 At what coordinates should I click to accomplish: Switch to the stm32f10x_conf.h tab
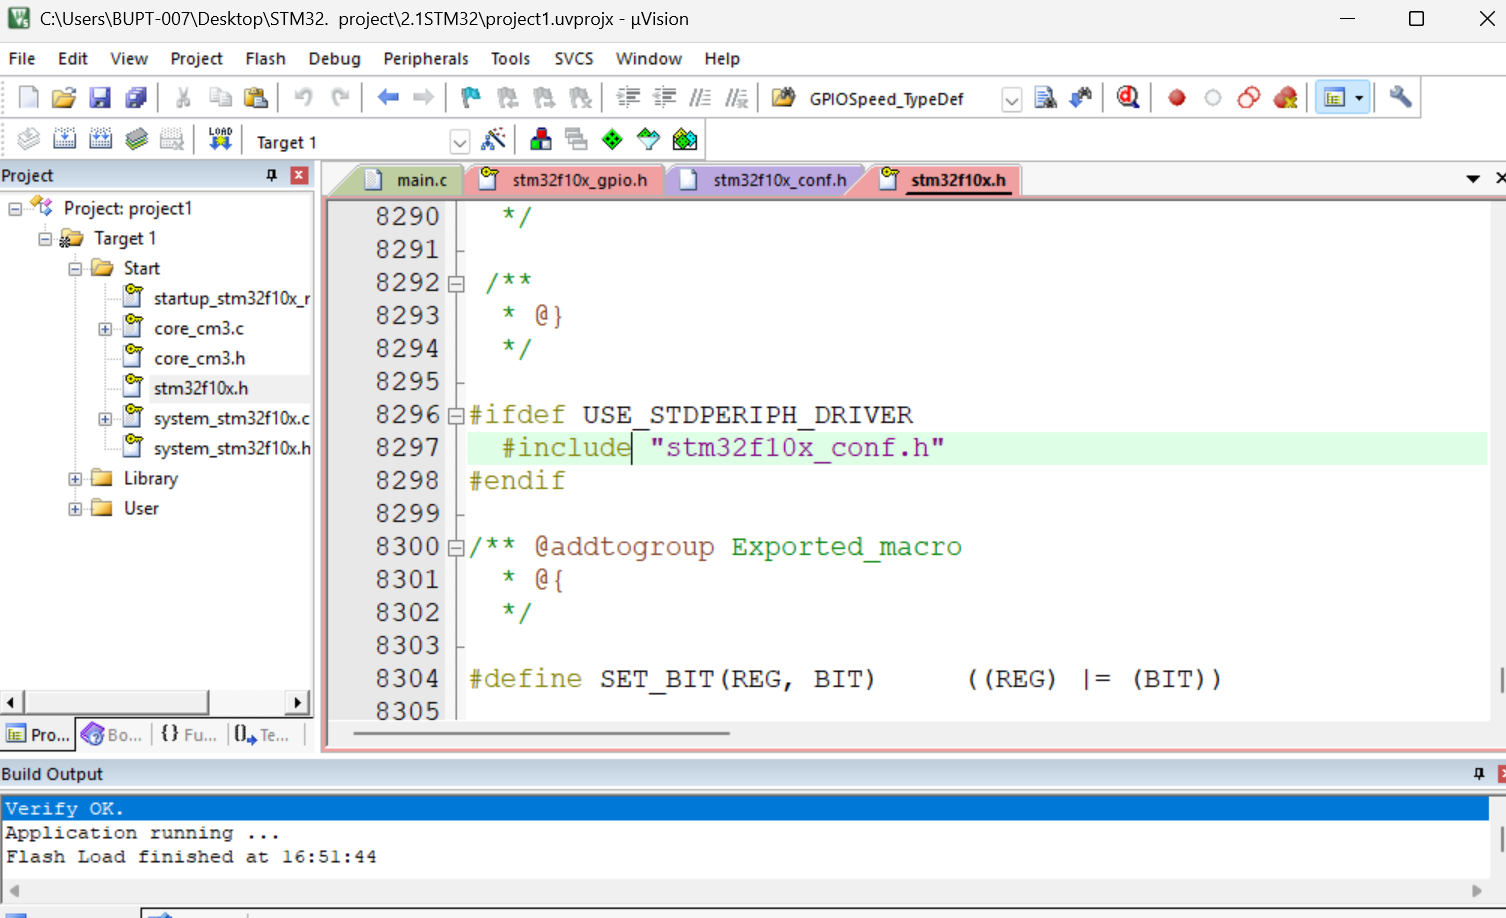[765, 180]
